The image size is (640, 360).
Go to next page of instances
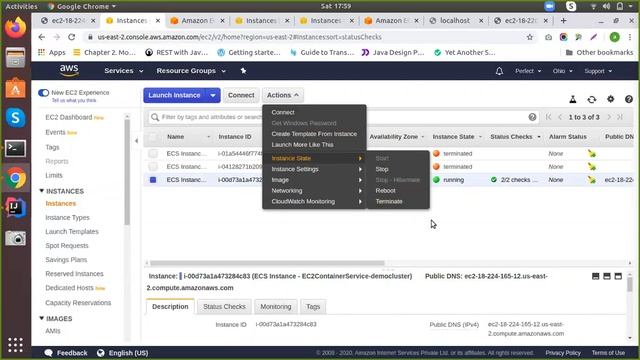(609, 117)
